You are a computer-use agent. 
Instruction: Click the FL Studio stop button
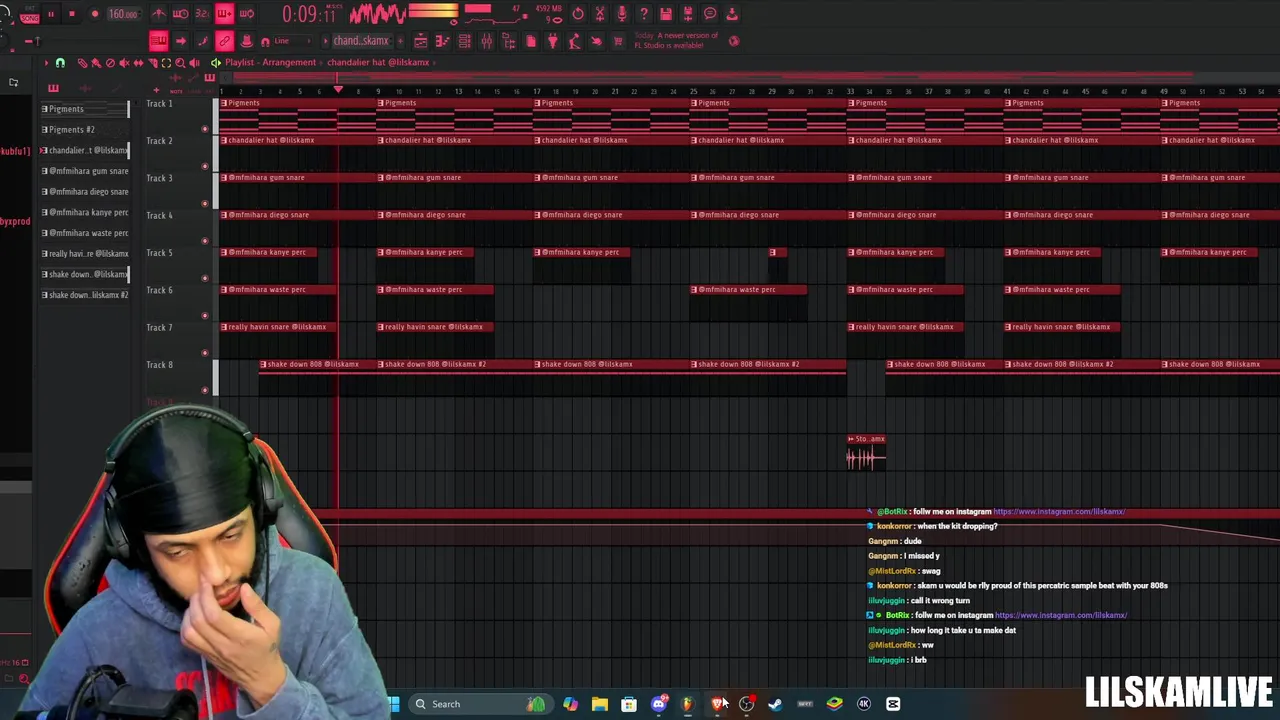[72, 14]
